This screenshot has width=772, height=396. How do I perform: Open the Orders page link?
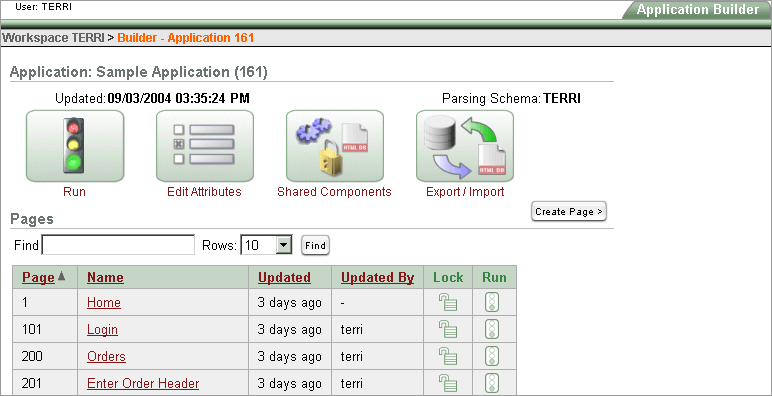pyautogui.click(x=106, y=357)
